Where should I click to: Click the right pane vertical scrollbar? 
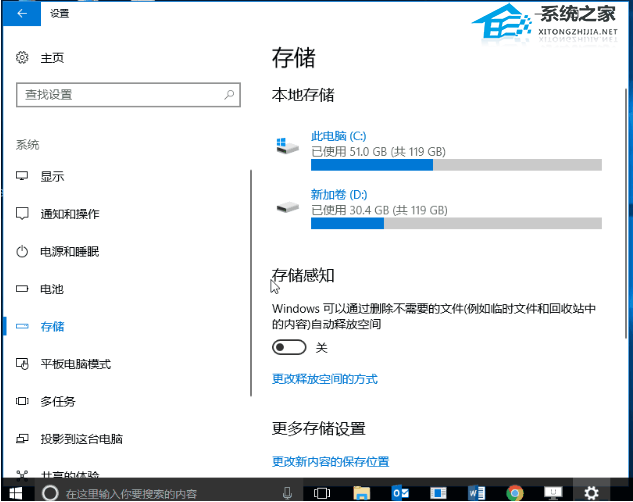626,212
